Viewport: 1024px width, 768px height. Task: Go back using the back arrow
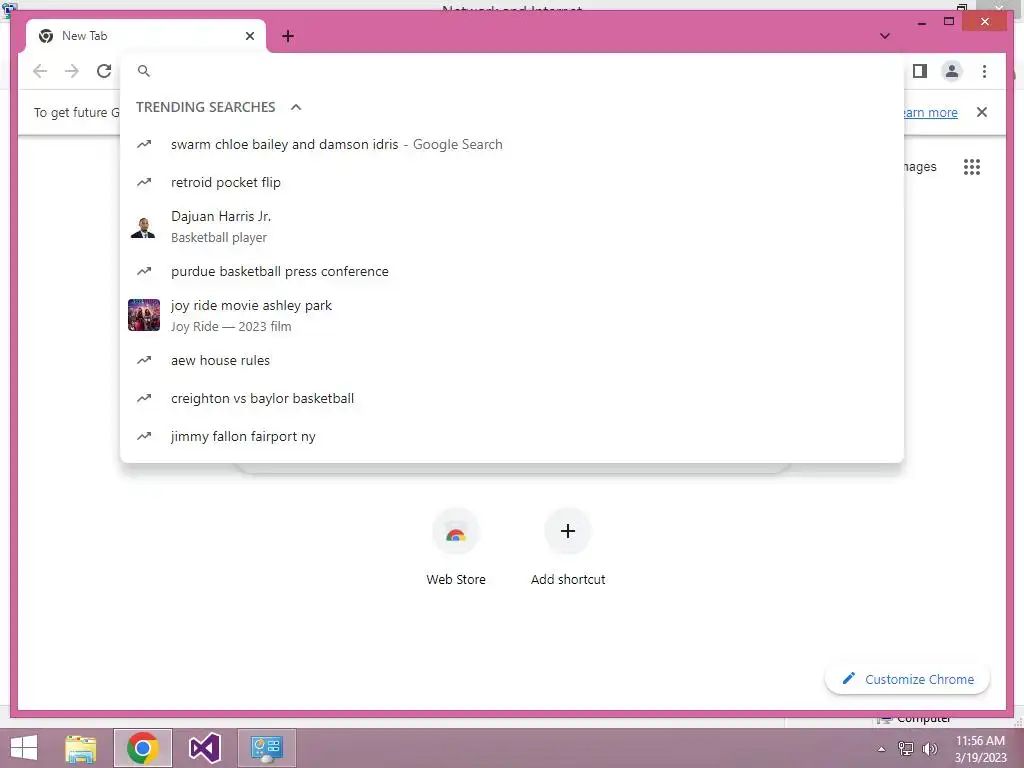click(x=40, y=71)
